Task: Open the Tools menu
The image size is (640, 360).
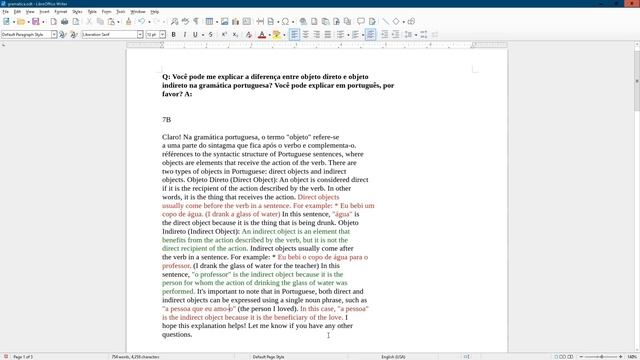Action: pyautogui.click(x=121, y=12)
